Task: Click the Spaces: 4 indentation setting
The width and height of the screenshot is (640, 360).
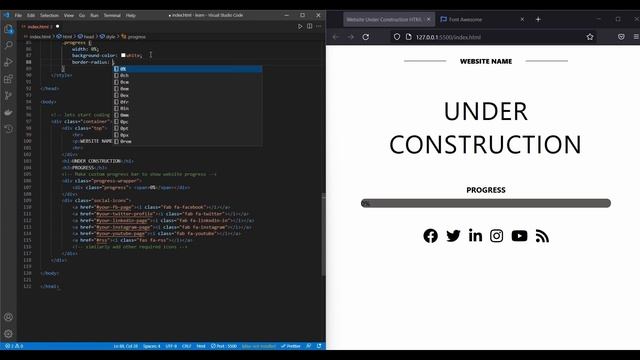Action: (x=151, y=346)
